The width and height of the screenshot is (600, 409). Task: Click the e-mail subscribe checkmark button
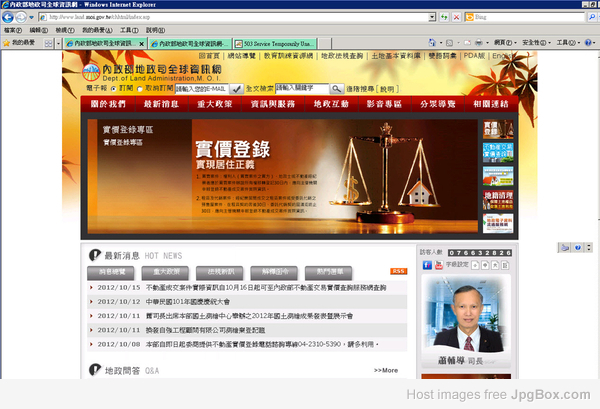[236, 89]
